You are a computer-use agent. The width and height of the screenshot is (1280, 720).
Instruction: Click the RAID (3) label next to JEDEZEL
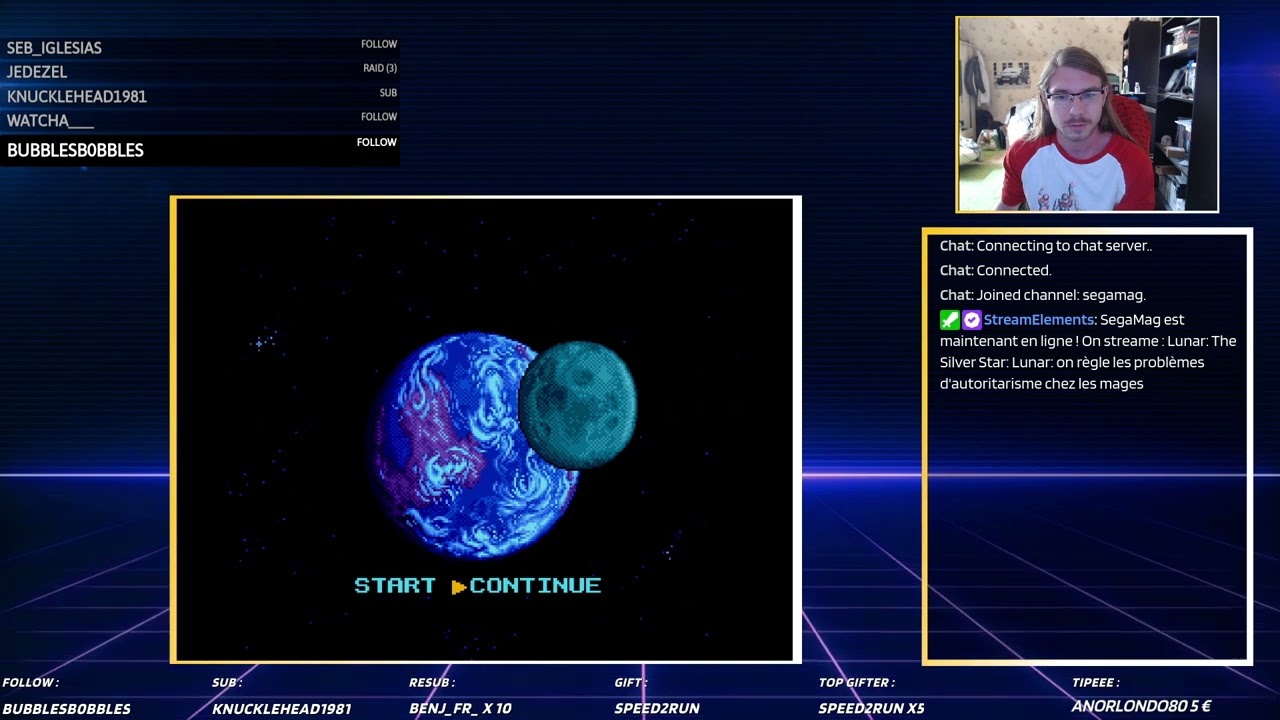(380, 68)
